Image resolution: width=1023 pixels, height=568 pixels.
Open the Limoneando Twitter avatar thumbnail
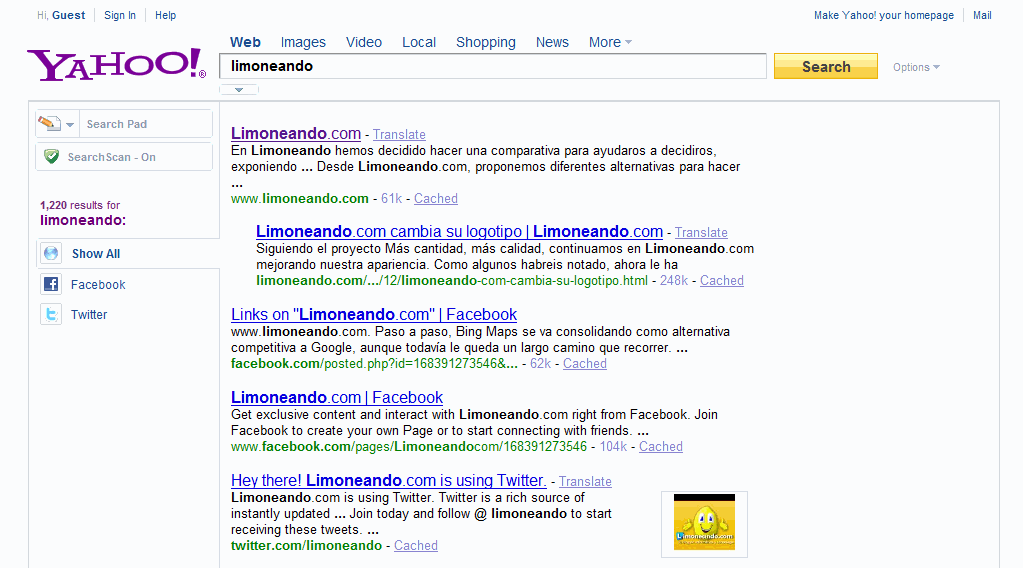pos(704,524)
